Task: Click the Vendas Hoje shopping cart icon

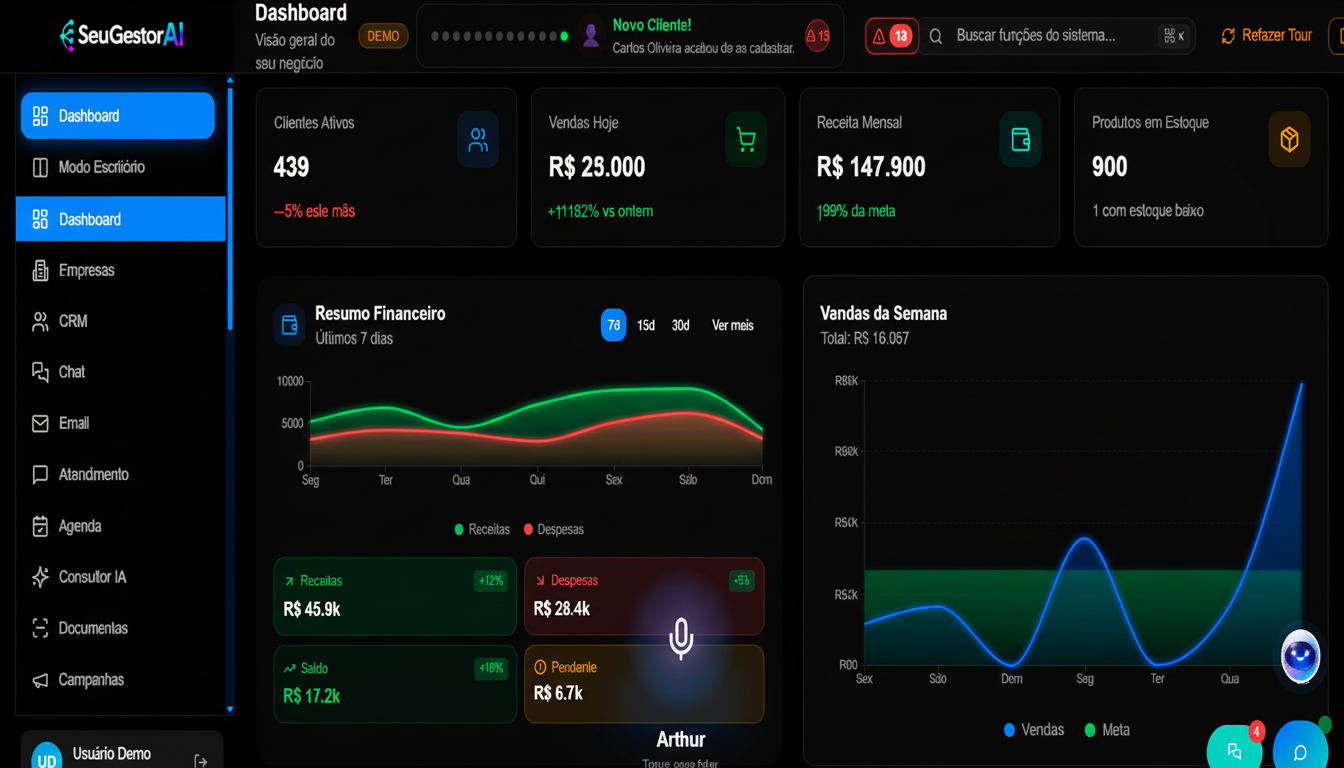Action: pos(746,140)
